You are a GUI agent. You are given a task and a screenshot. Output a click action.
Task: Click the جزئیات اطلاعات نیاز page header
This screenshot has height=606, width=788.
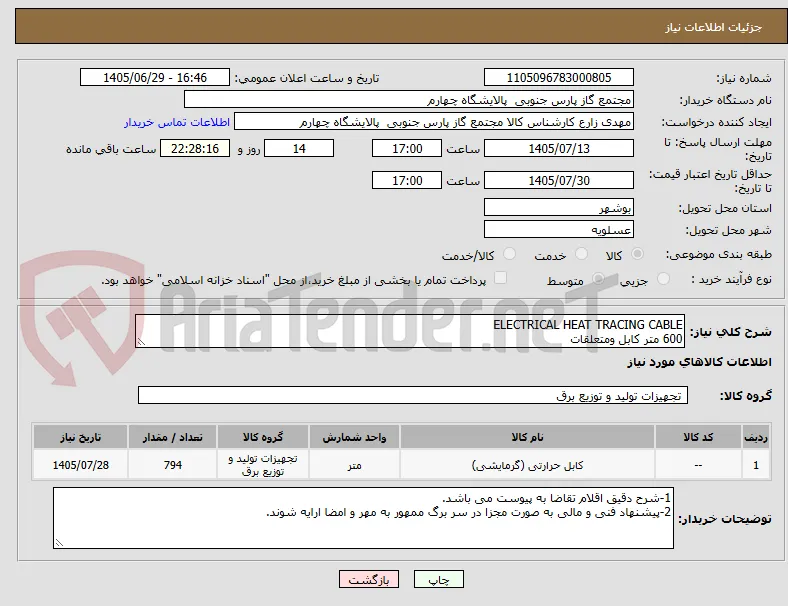point(713,27)
